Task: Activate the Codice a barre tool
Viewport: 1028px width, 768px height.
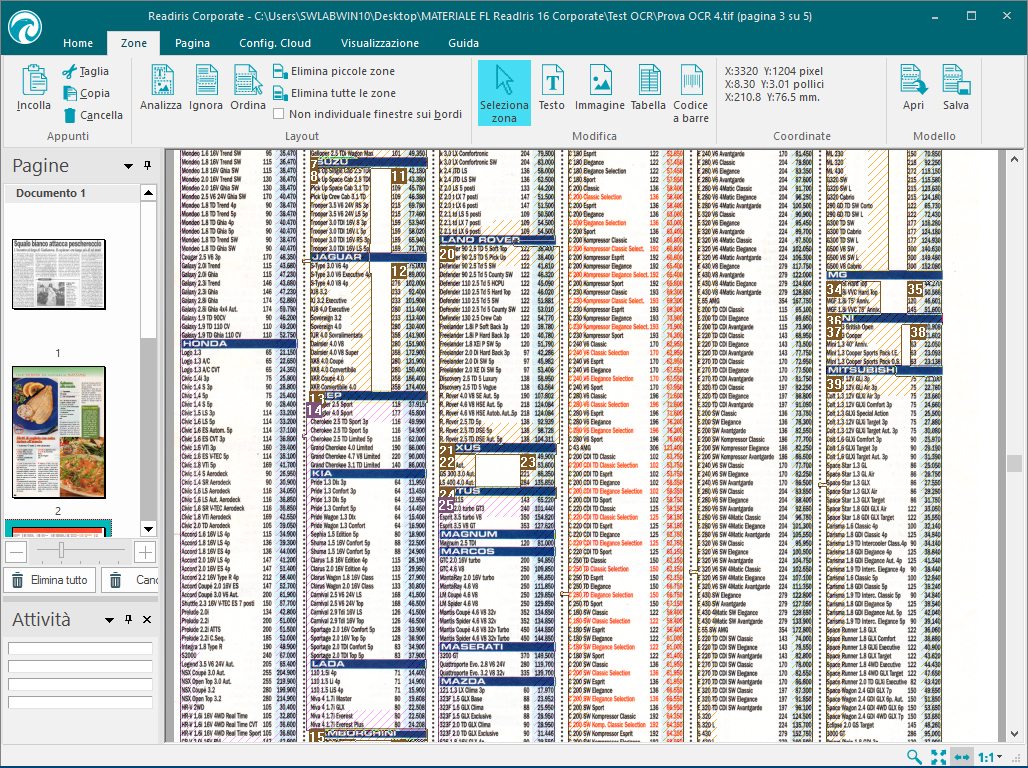Action: [690, 92]
